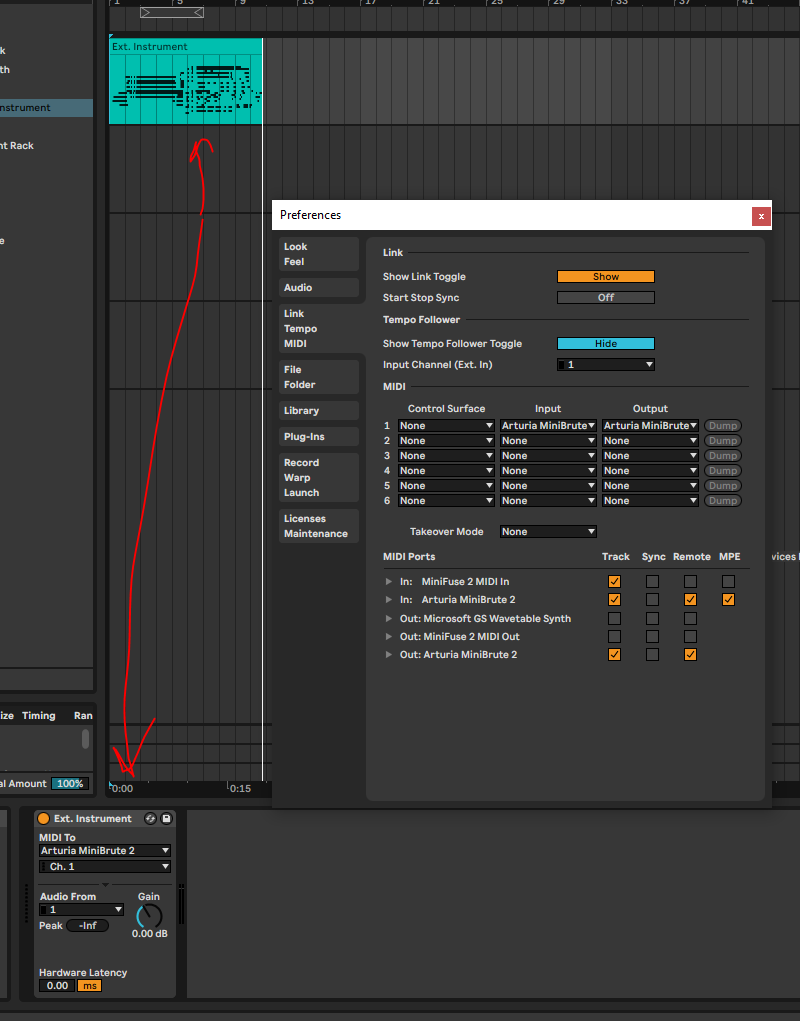Image resolution: width=800 pixels, height=1021 pixels.
Task: Toggle MPE for In: MiniFuse 2 MIDI In
Action: pyautogui.click(x=728, y=581)
